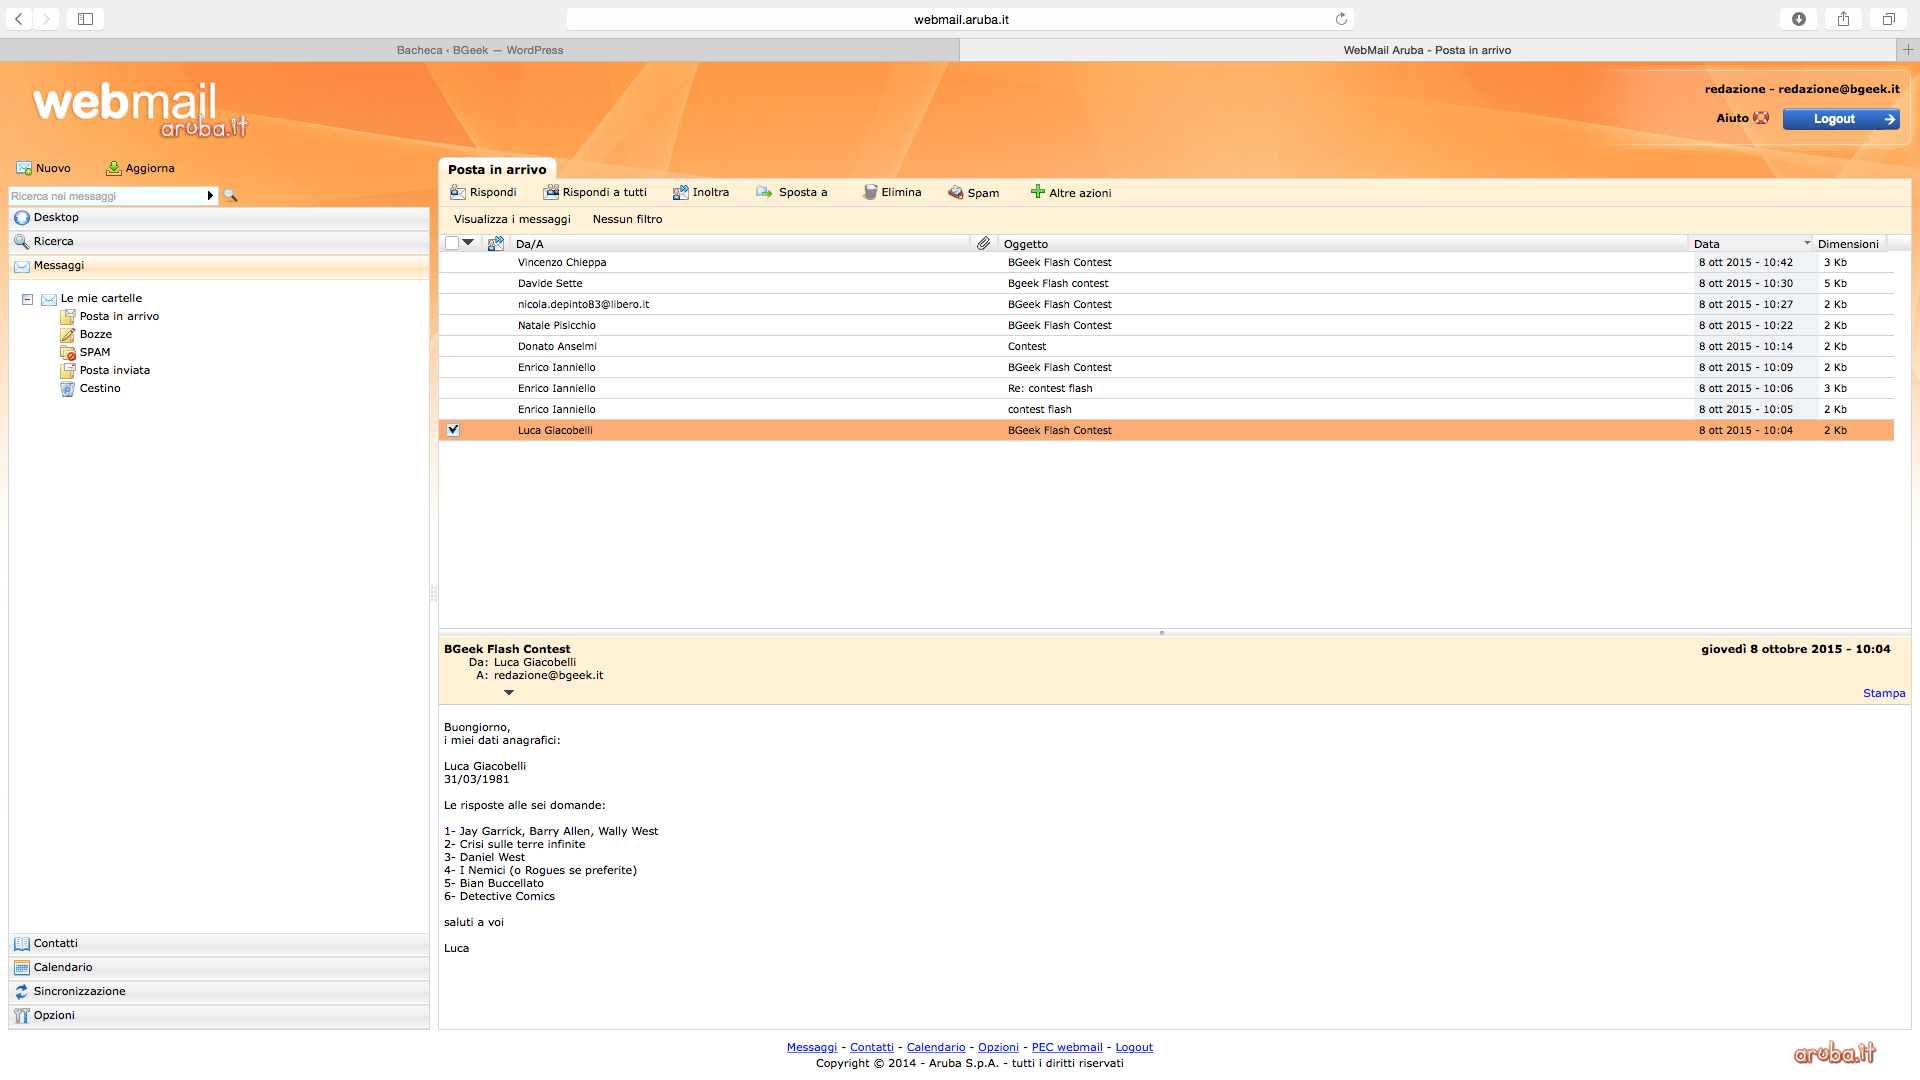Click the Ricerca nei messaggi field
Viewport: 1920px width, 1080px height.
coord(105,196)
